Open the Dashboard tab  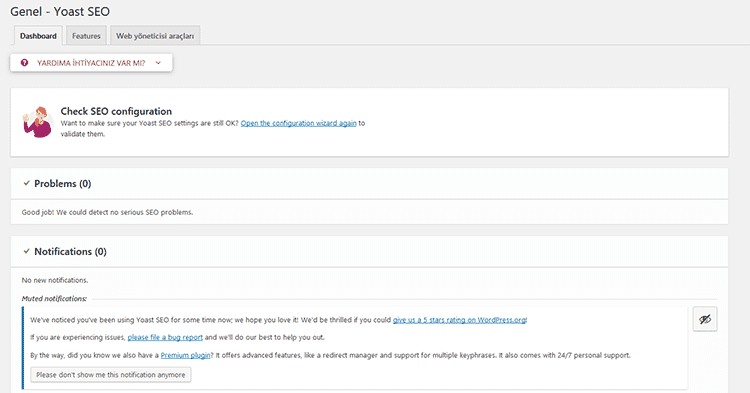pos(38,36)
